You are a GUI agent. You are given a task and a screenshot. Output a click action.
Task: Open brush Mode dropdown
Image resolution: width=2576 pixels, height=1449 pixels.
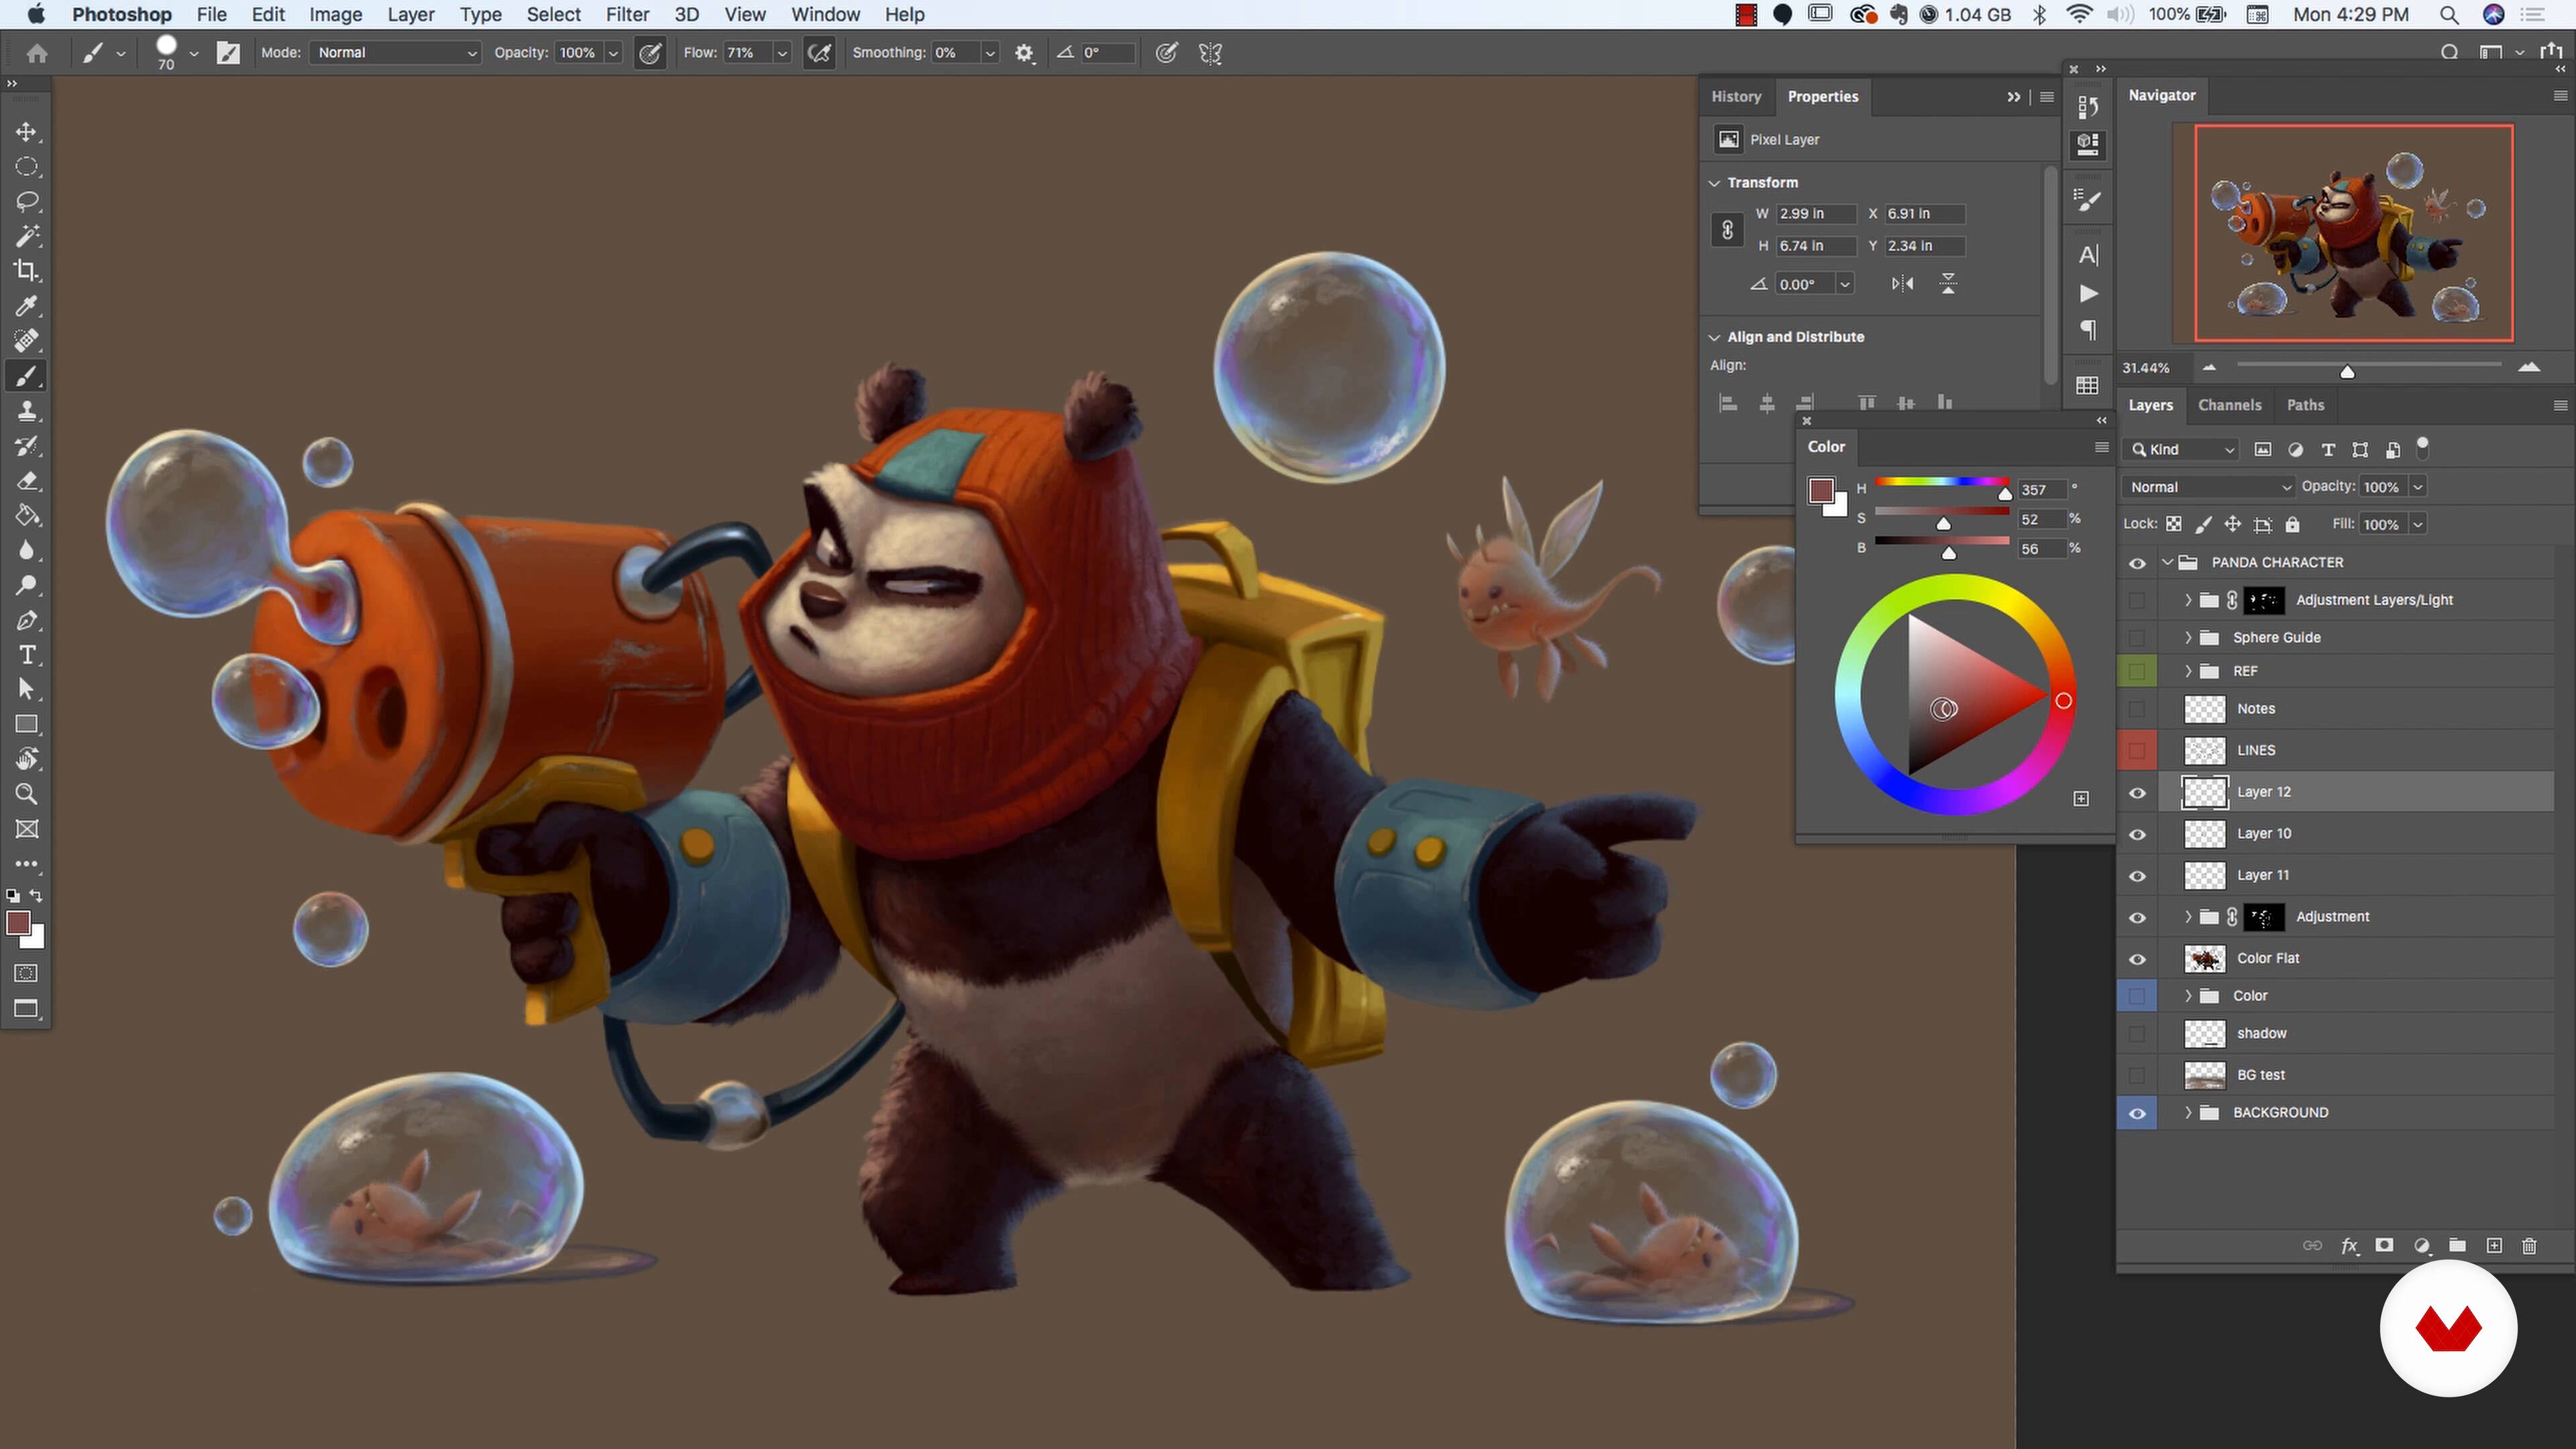pos(396,52)
